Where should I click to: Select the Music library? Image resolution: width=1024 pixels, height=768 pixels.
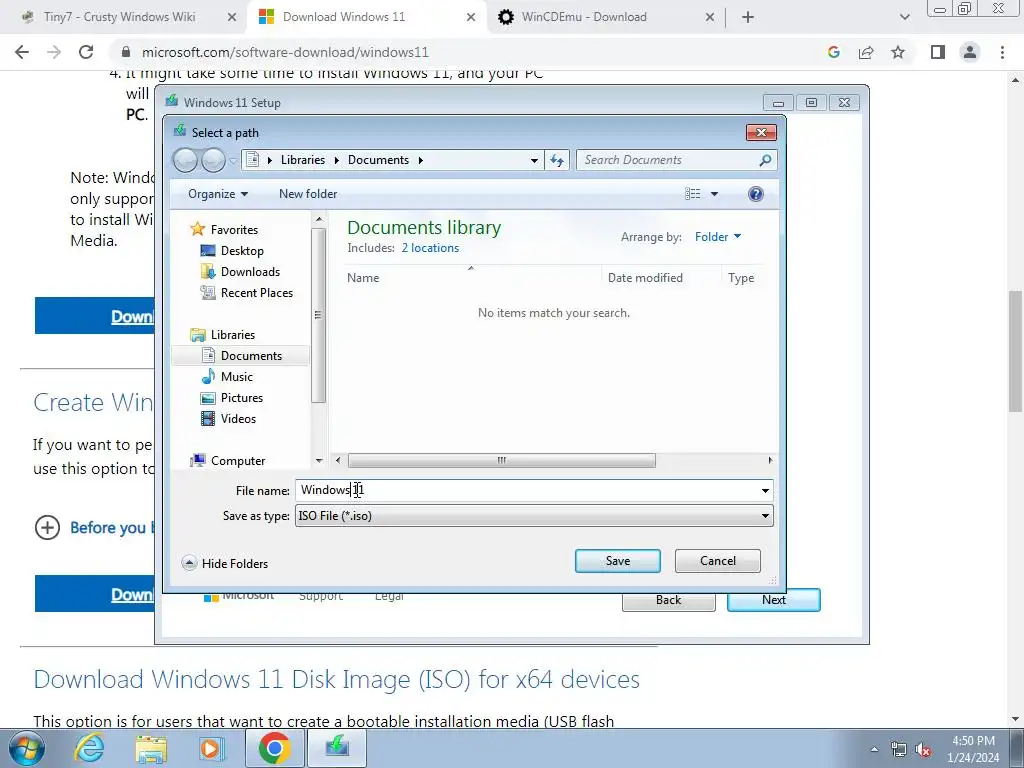pyautogui.click(x=236, y=377)
